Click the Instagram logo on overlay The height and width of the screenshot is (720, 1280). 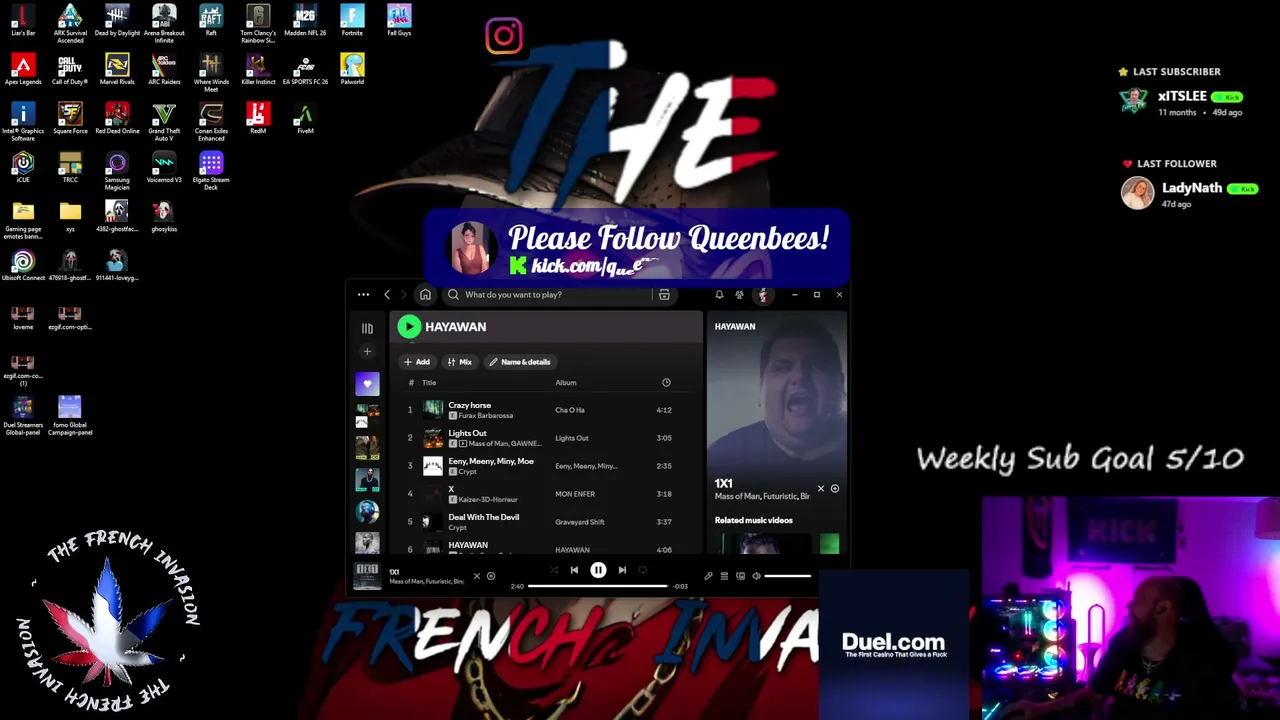(x=504, y=37)
